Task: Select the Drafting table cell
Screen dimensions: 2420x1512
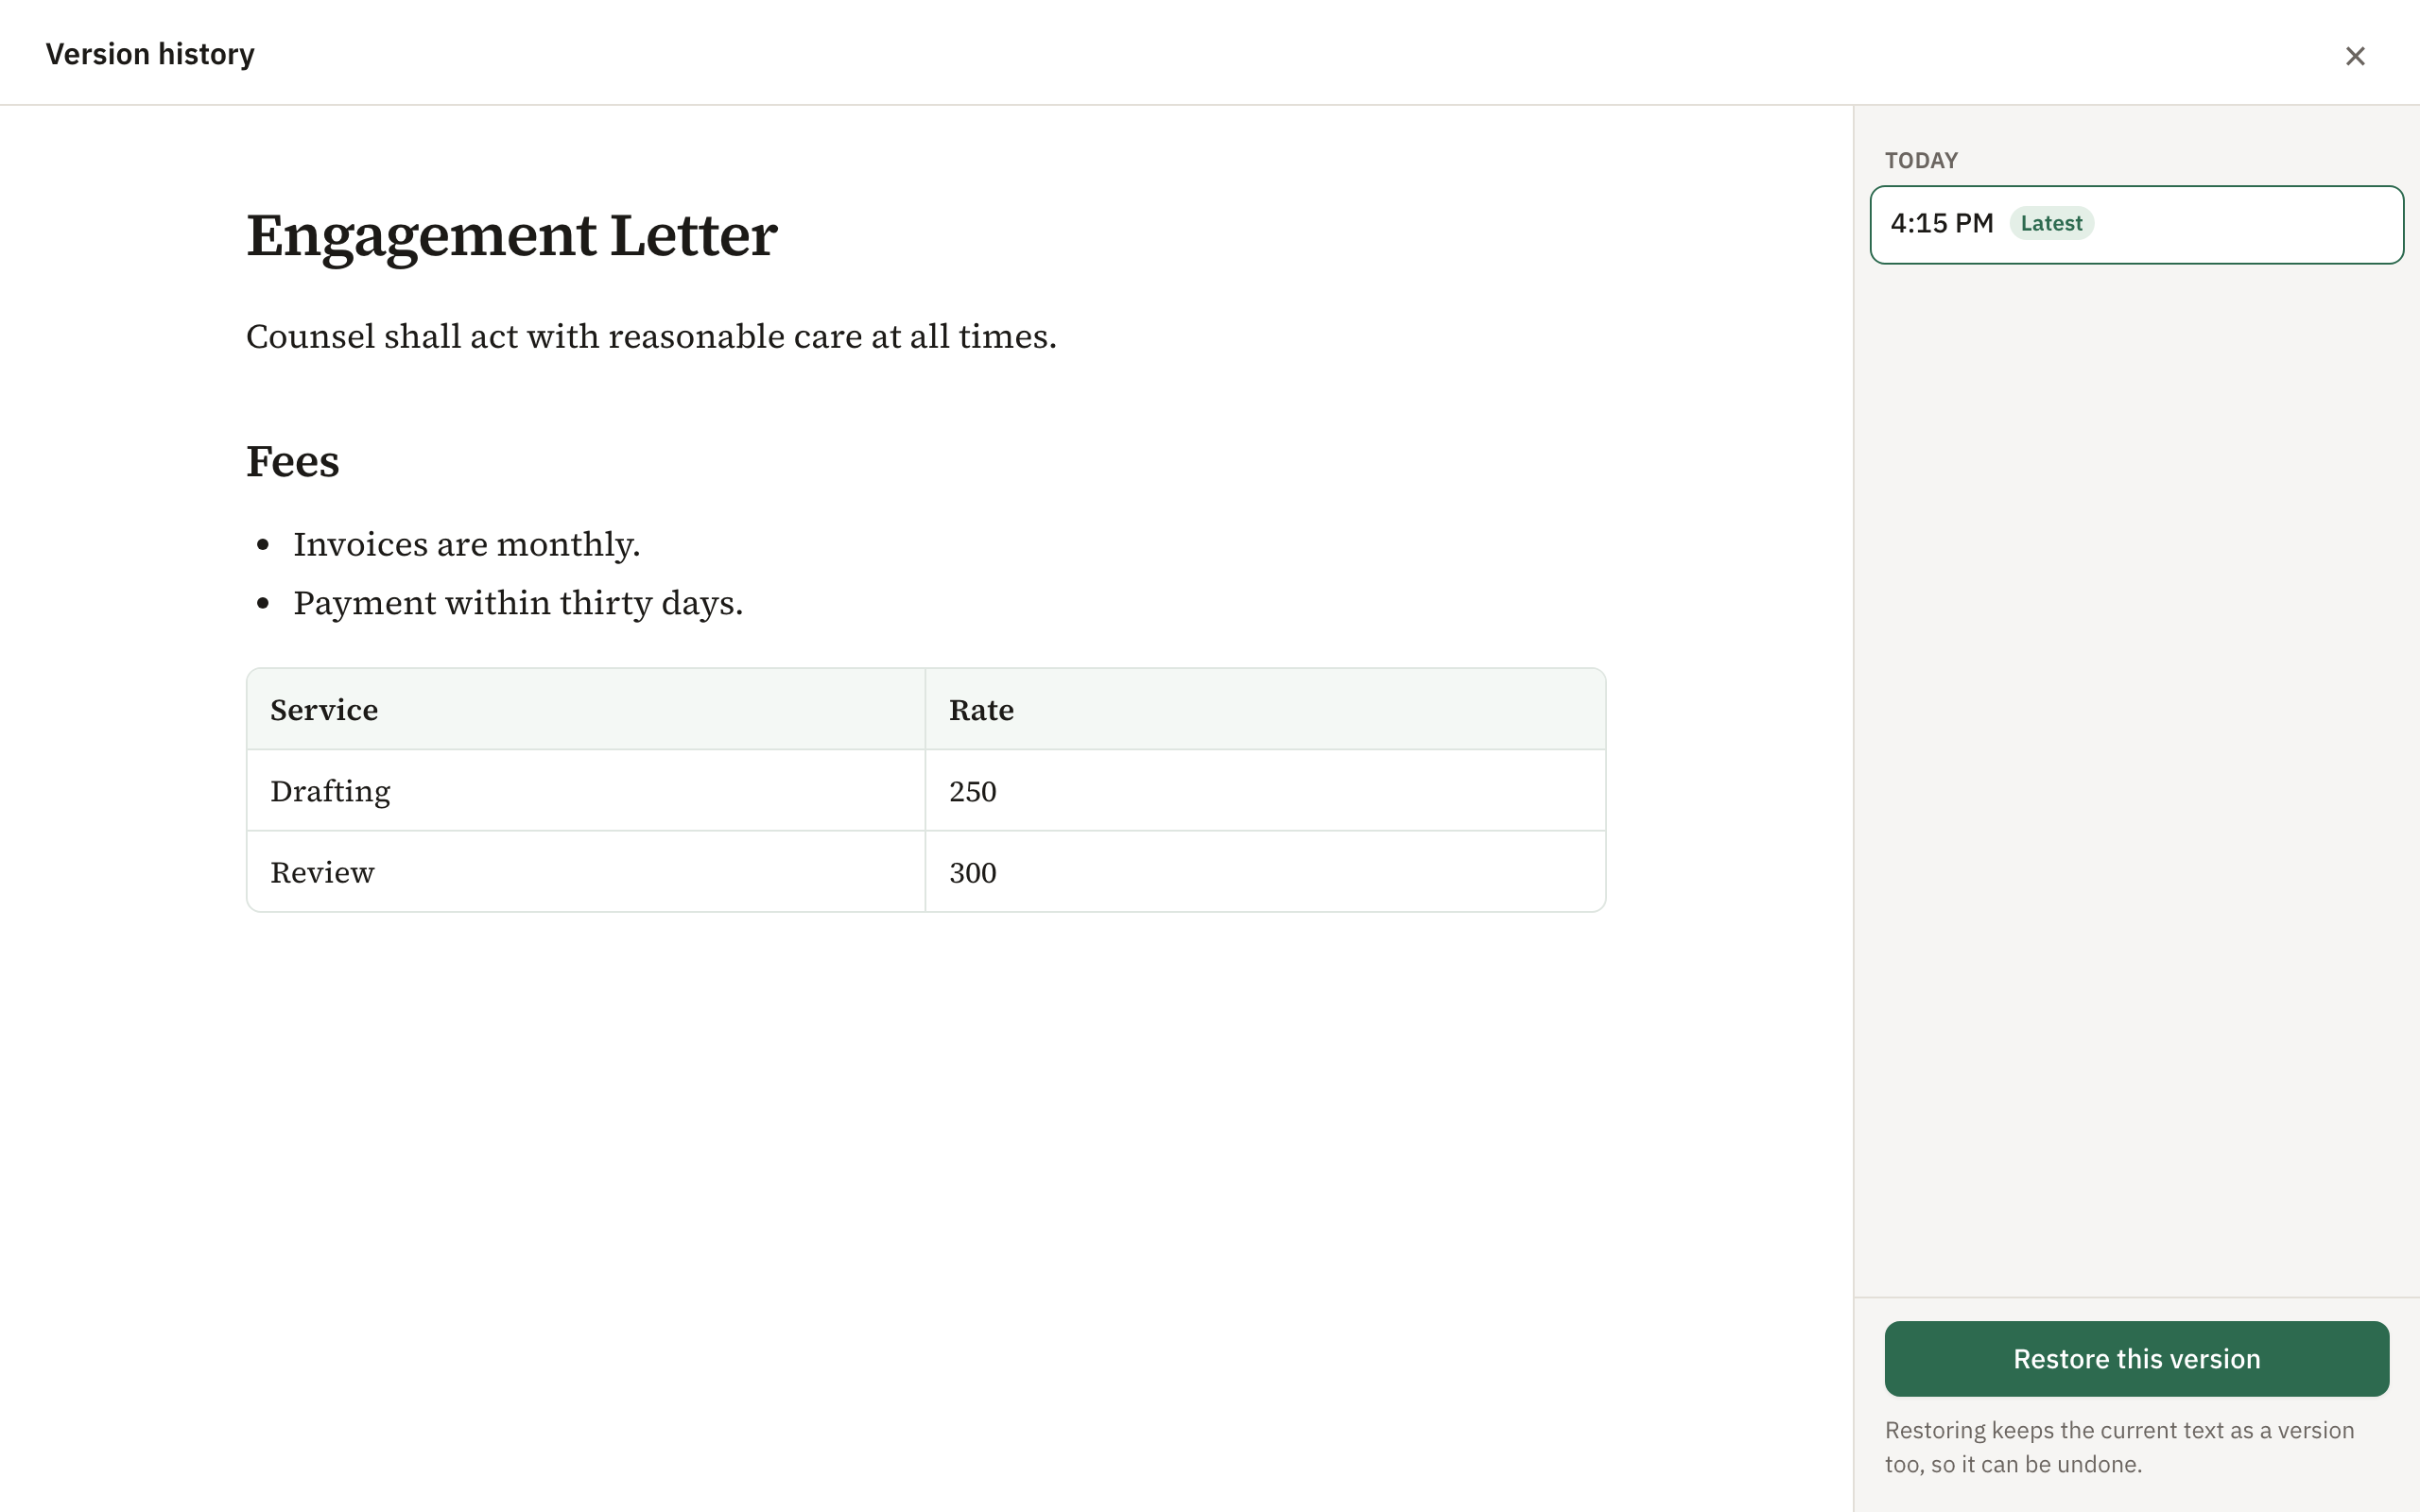Action: tap(586, 790)
